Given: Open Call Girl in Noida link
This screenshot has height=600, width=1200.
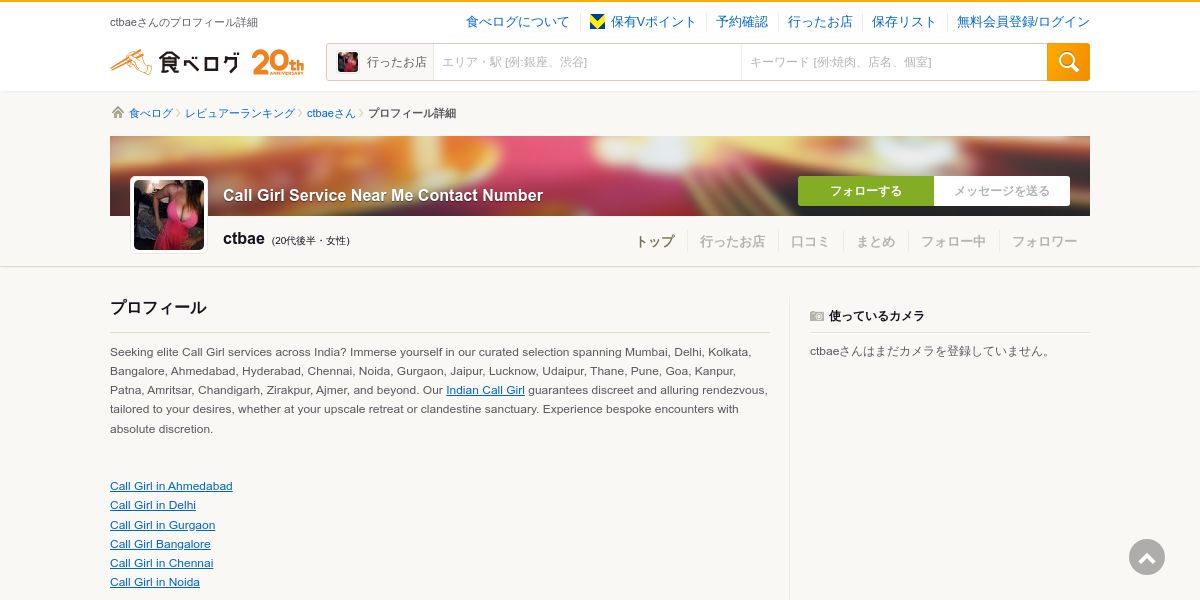Looking at the screenshot, I should pyautogui.click(x=155, y=582).
